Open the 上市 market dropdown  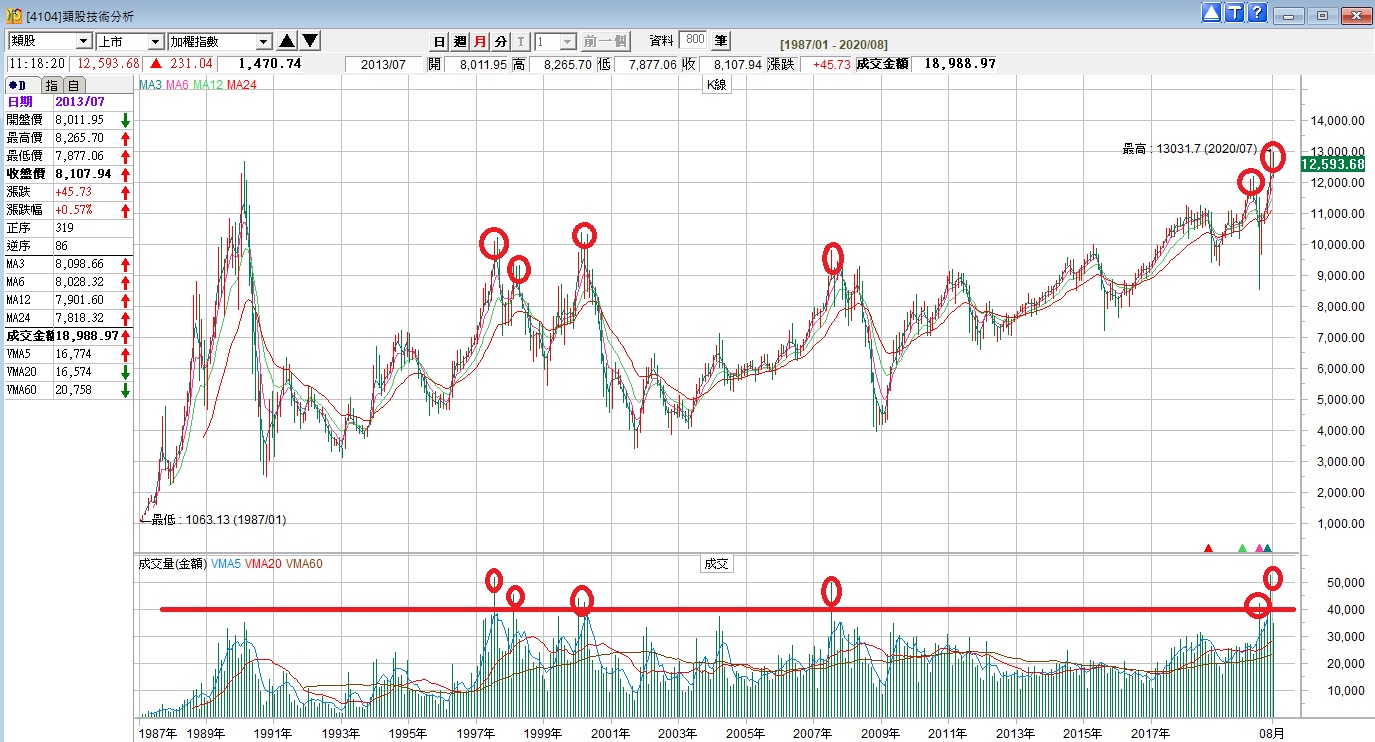click(130, 41)
